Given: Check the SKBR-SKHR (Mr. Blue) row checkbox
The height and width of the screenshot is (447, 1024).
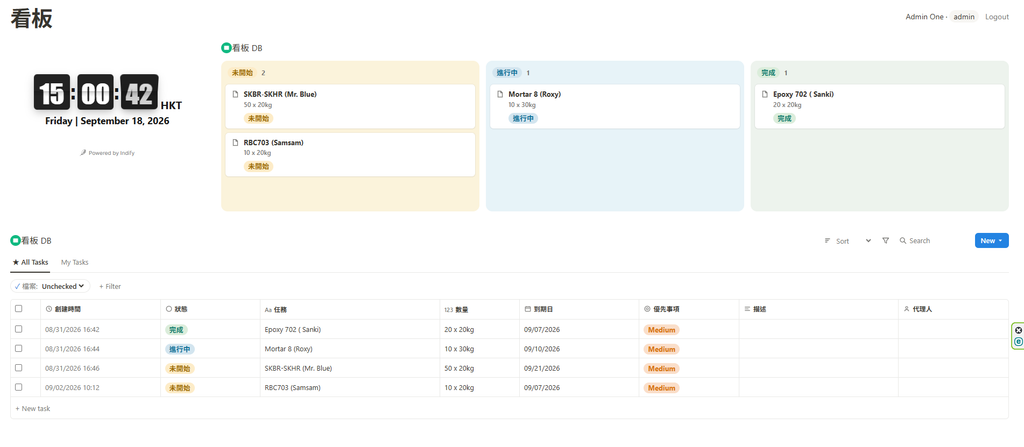Looking at the screenshot, I should 18,368.
